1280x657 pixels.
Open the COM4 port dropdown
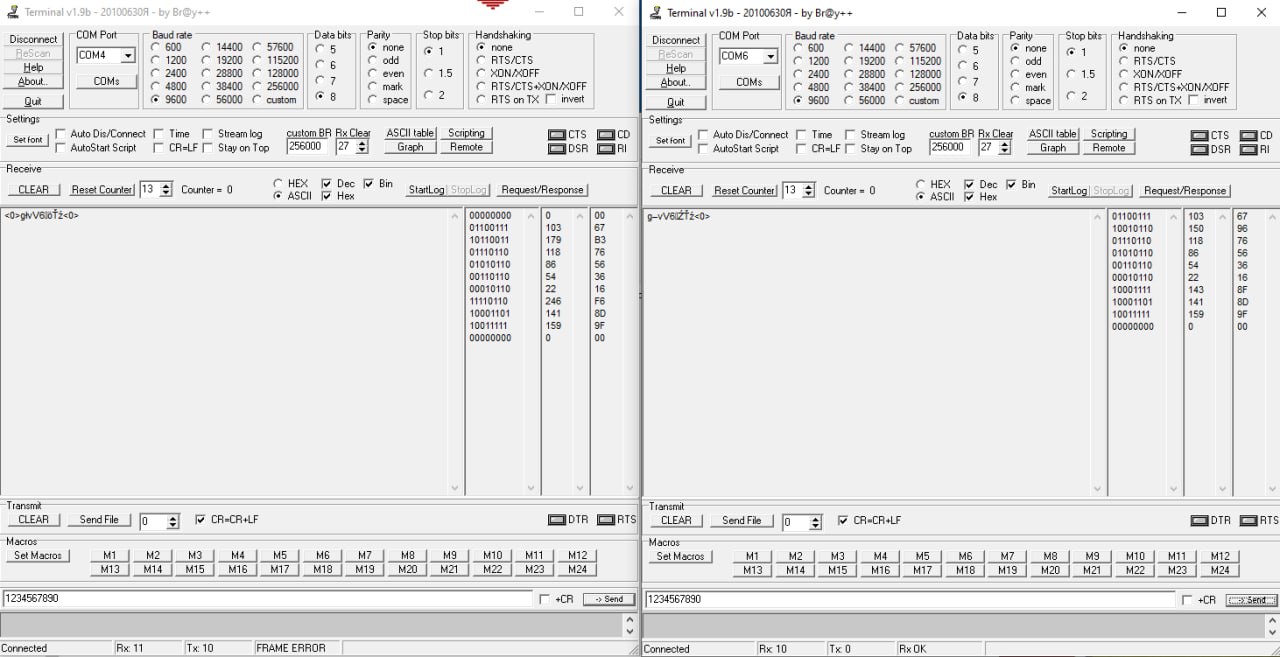coord(128,56)
